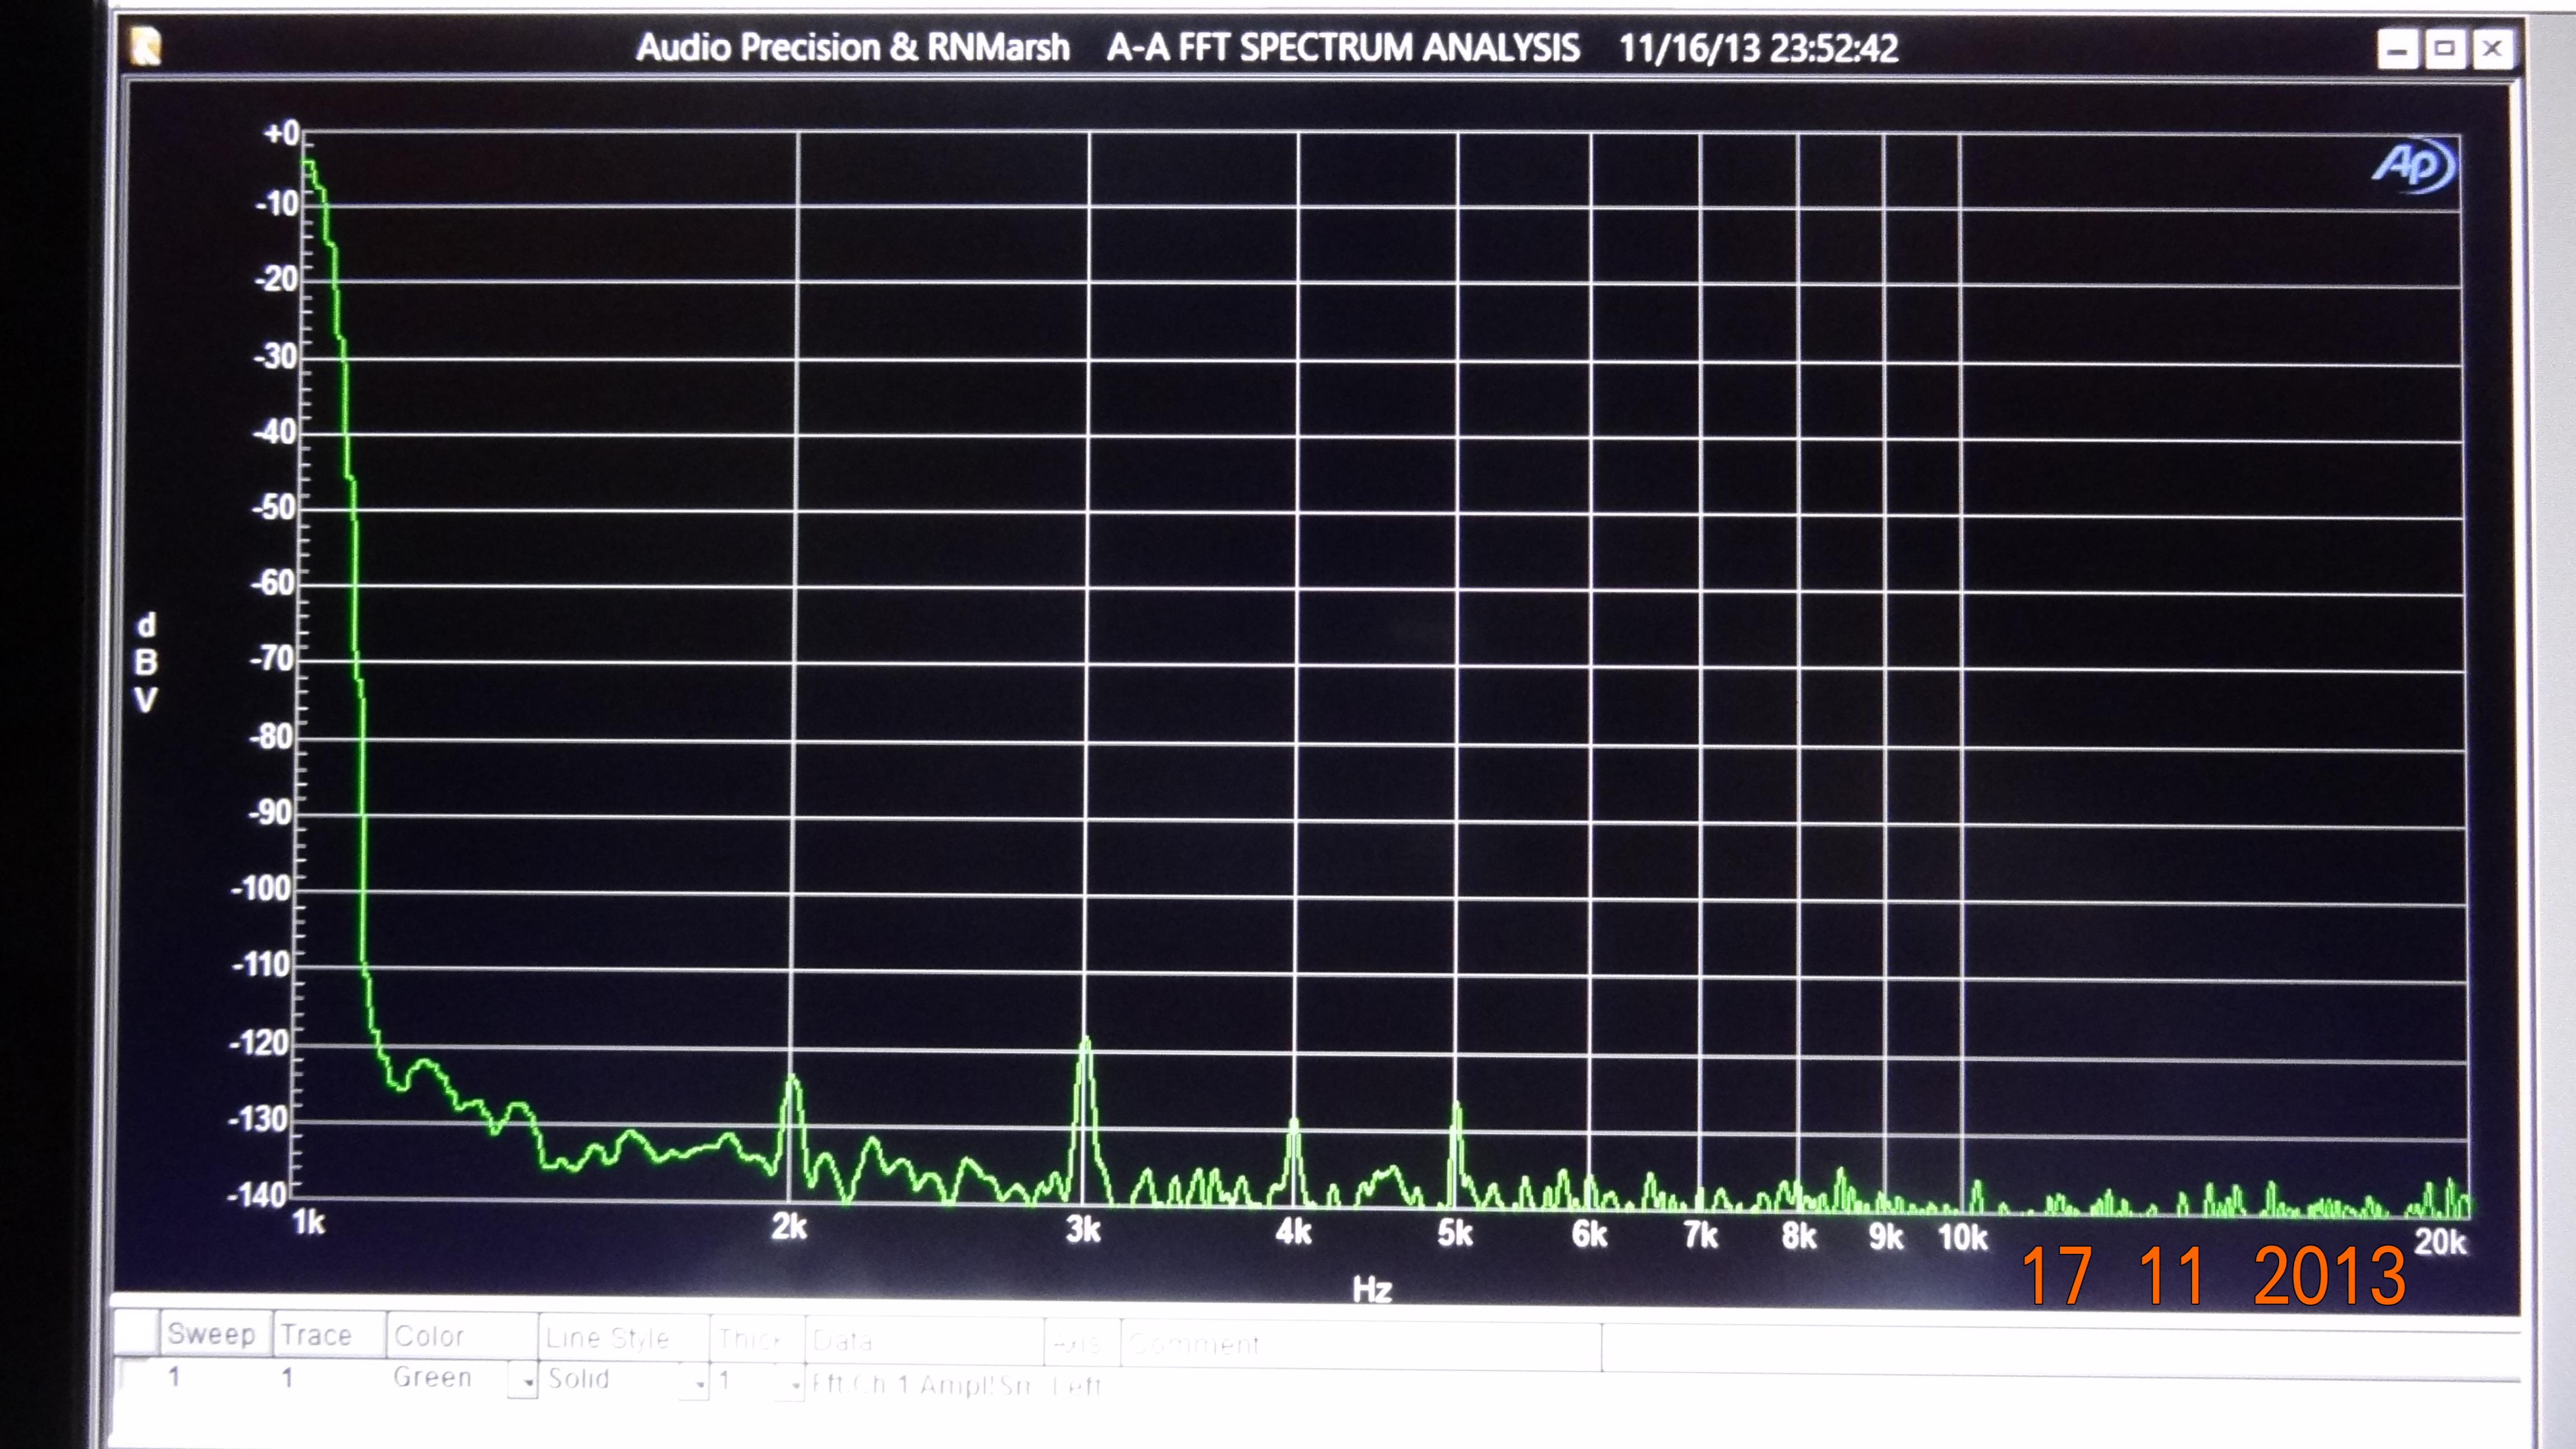Click the 3k x-axis tick label
2576x1449 pixels.
pos(1083,1229)
